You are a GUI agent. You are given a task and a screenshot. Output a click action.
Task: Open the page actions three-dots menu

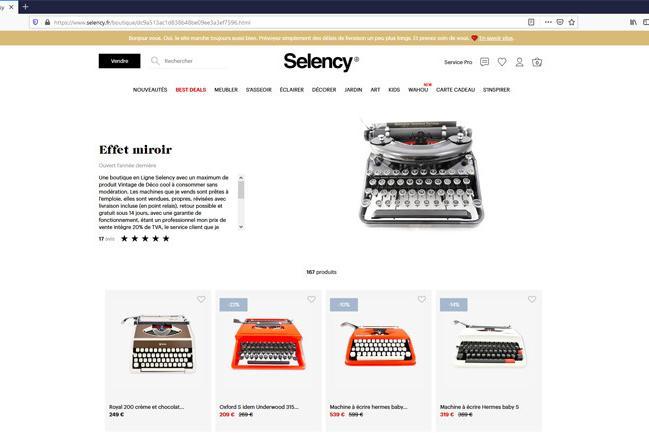tap(548, 22)
